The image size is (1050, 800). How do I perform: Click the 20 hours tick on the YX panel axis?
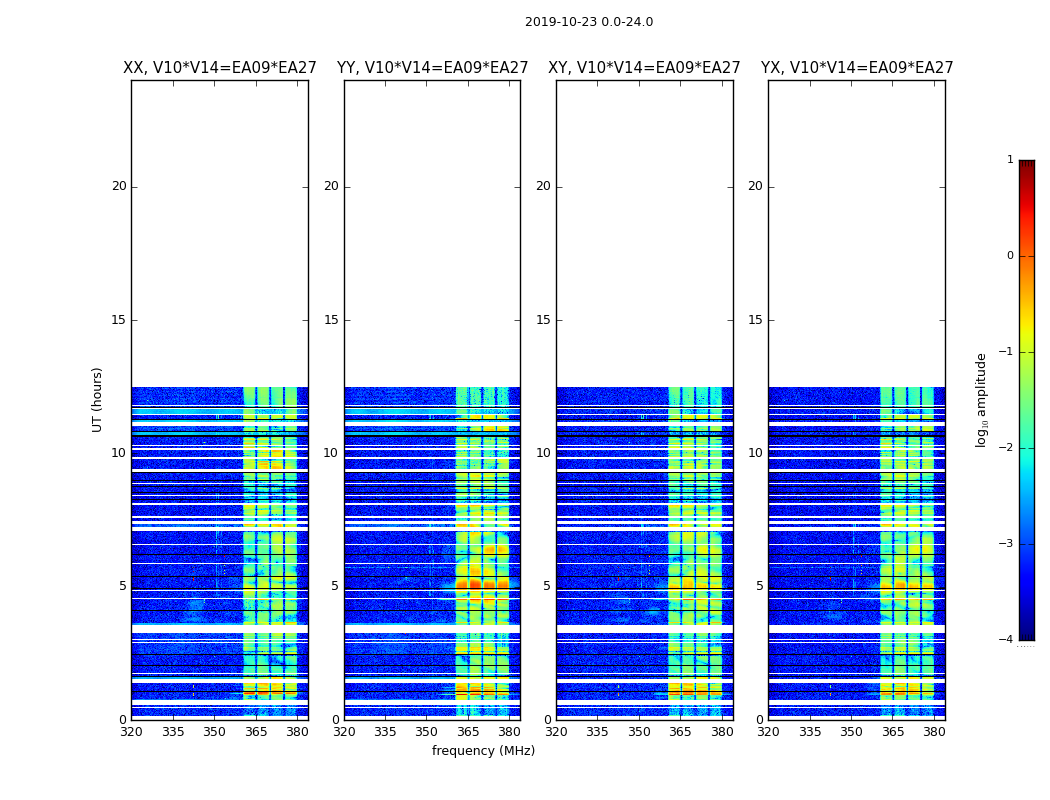tap(755, 186)
